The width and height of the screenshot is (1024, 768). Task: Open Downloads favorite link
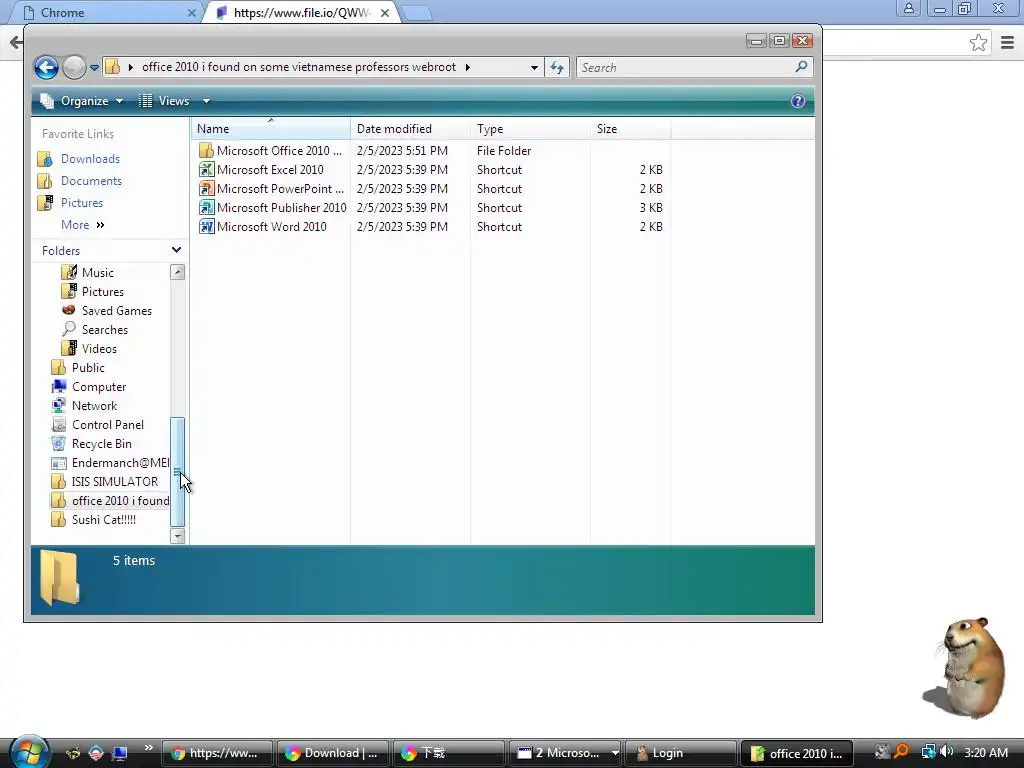pyautogui.click(x=90, y=159)
